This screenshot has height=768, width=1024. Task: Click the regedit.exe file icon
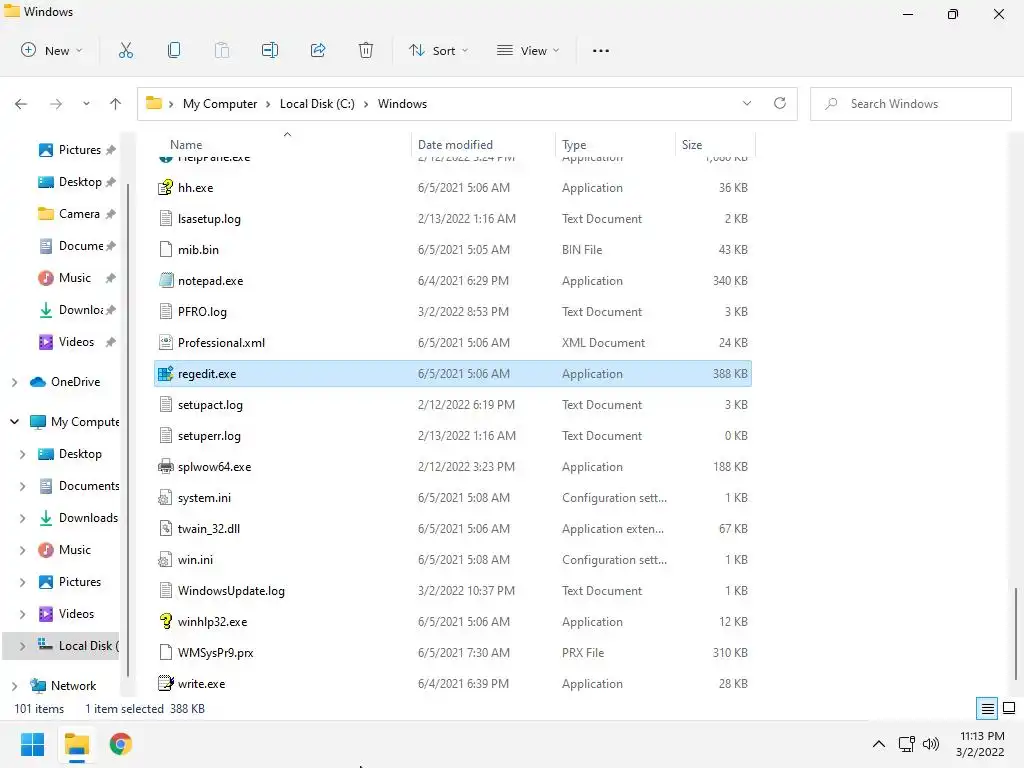point(166,374)
